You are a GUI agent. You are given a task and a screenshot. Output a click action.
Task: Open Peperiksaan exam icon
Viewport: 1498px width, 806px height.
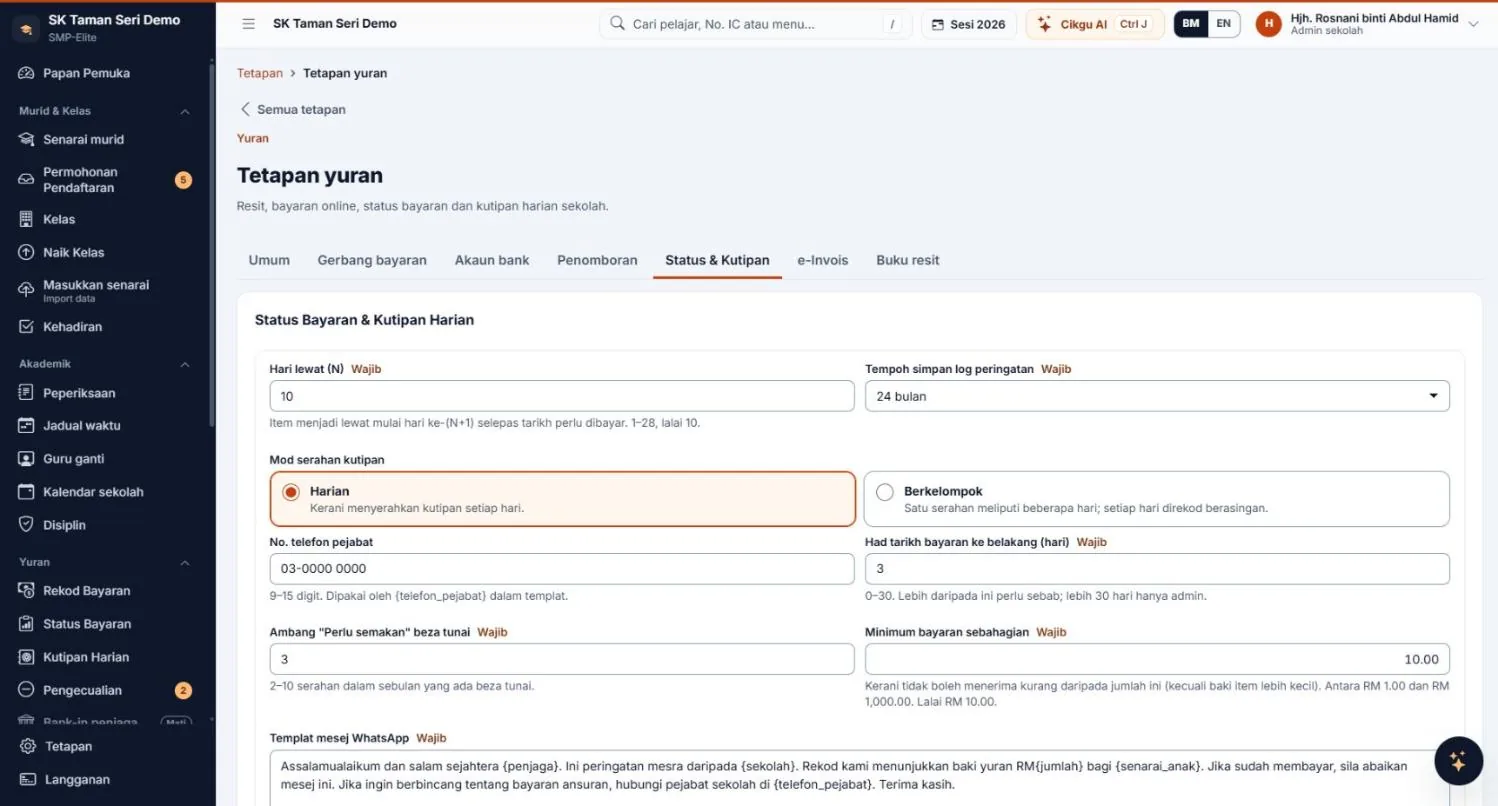(27, 393)
